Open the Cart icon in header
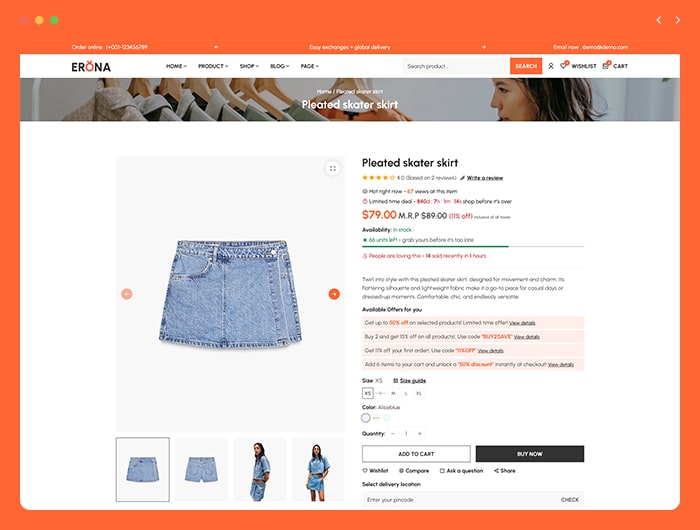The width and height of the screenshot is (700, 530). coord(606,66)
